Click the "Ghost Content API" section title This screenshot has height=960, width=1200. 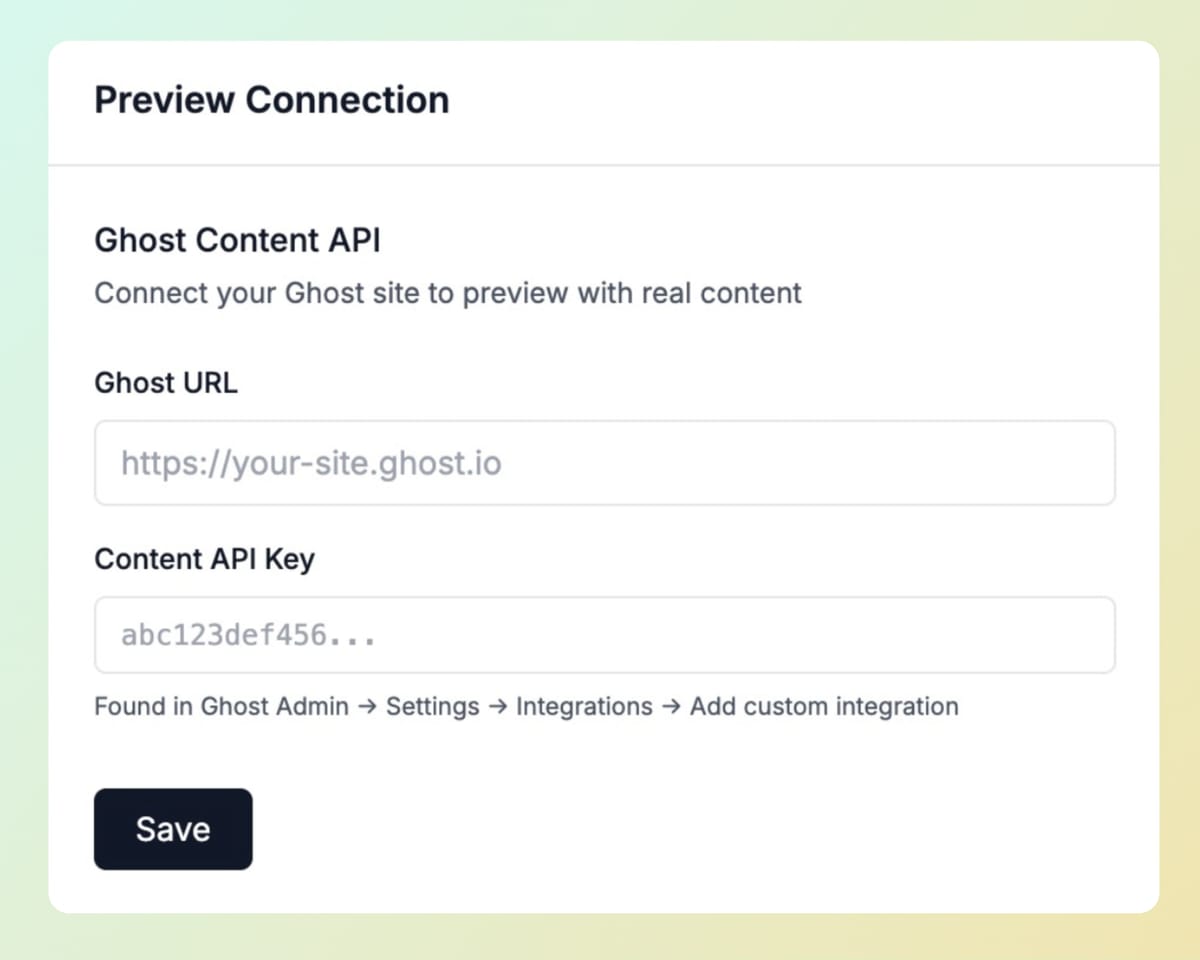pyautogui.click(x=237, y=241)
